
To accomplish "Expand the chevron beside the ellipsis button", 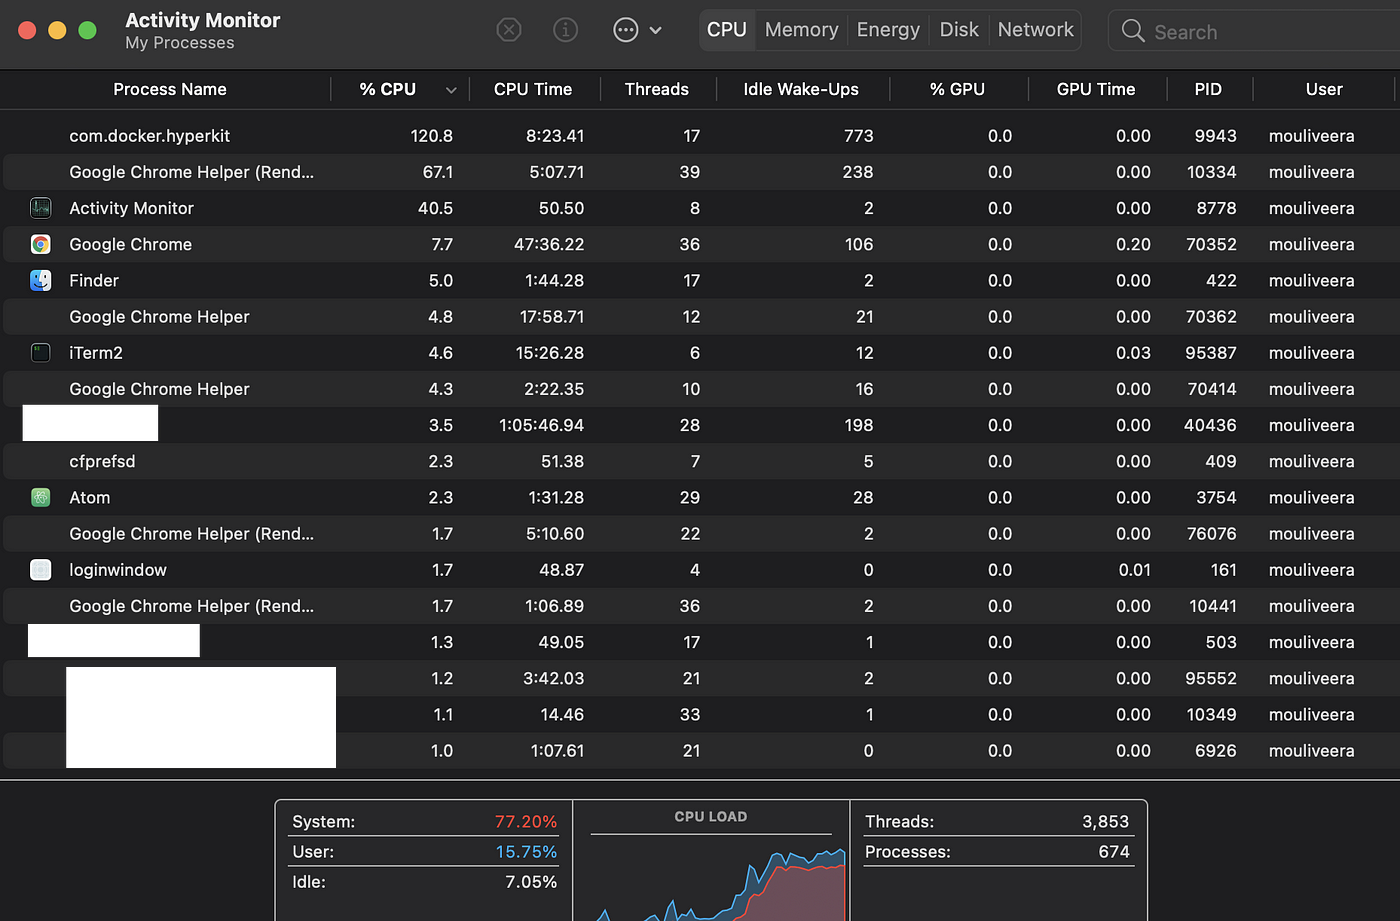I will coord(656,30).
